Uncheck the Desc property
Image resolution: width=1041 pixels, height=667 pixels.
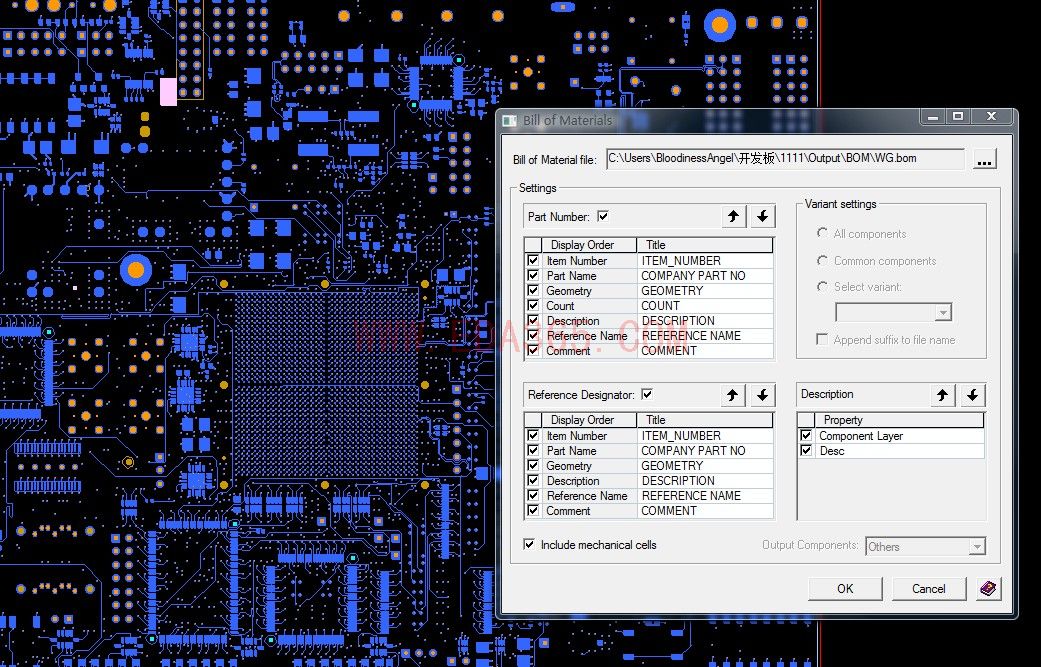(806, 451)
